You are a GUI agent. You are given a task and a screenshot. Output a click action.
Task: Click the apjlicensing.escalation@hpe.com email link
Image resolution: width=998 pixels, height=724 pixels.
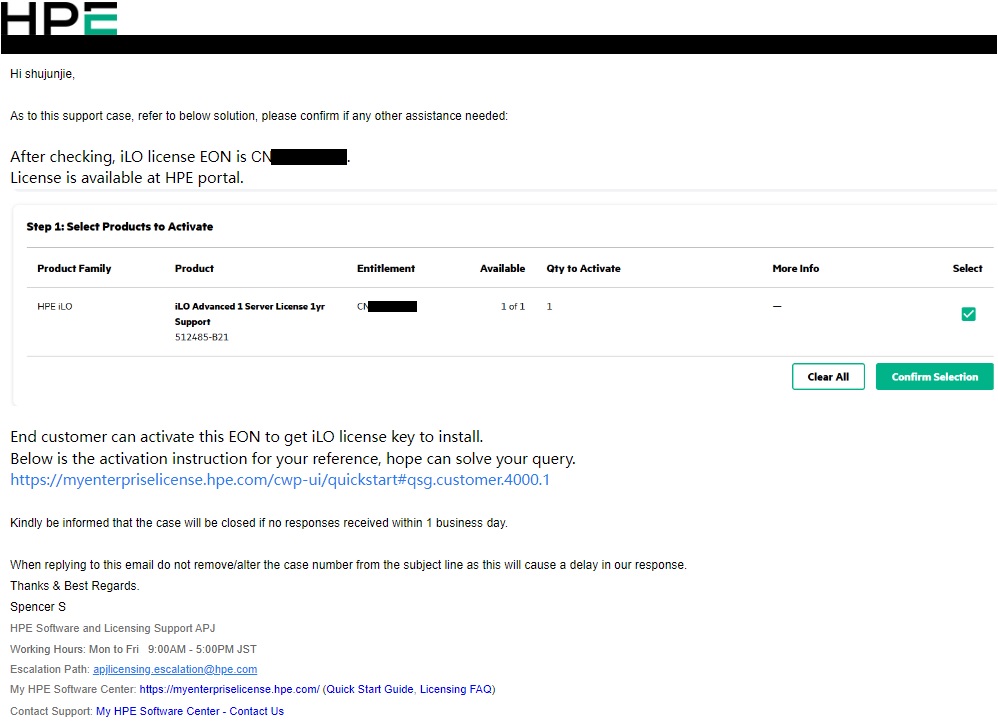[x=175, y=670]
